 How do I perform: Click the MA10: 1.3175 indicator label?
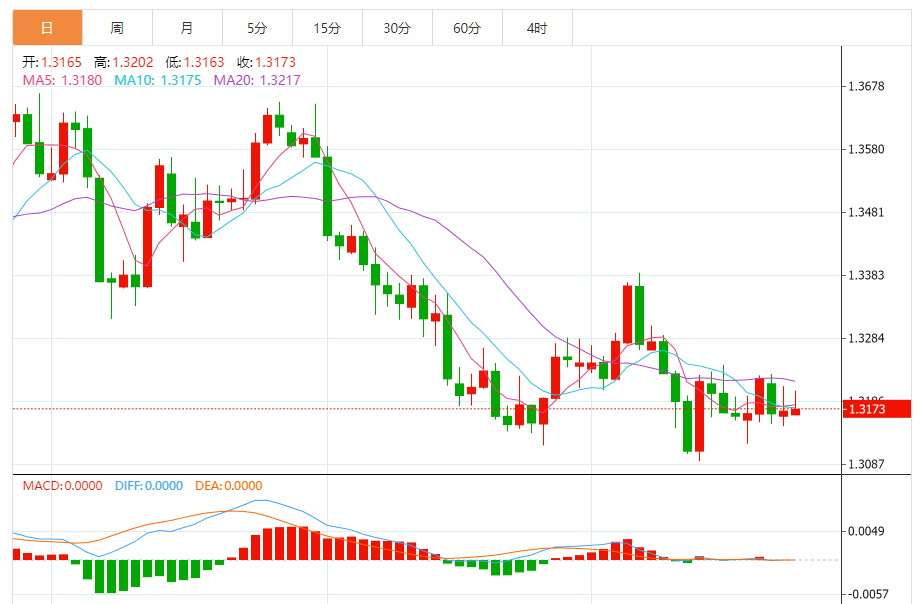click(x=158, y=80)
